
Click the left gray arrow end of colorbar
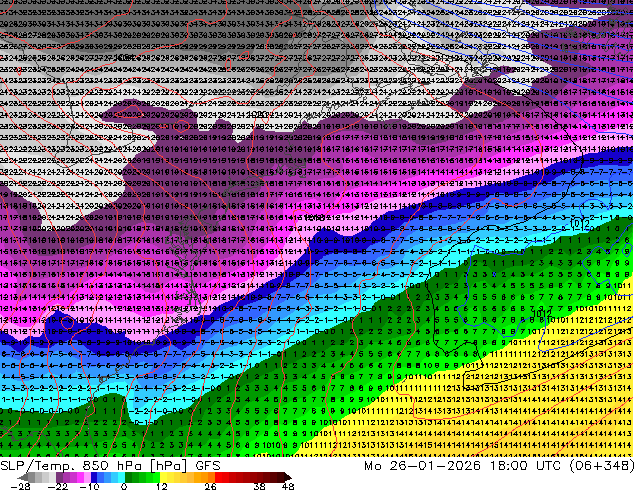[23, 477]
